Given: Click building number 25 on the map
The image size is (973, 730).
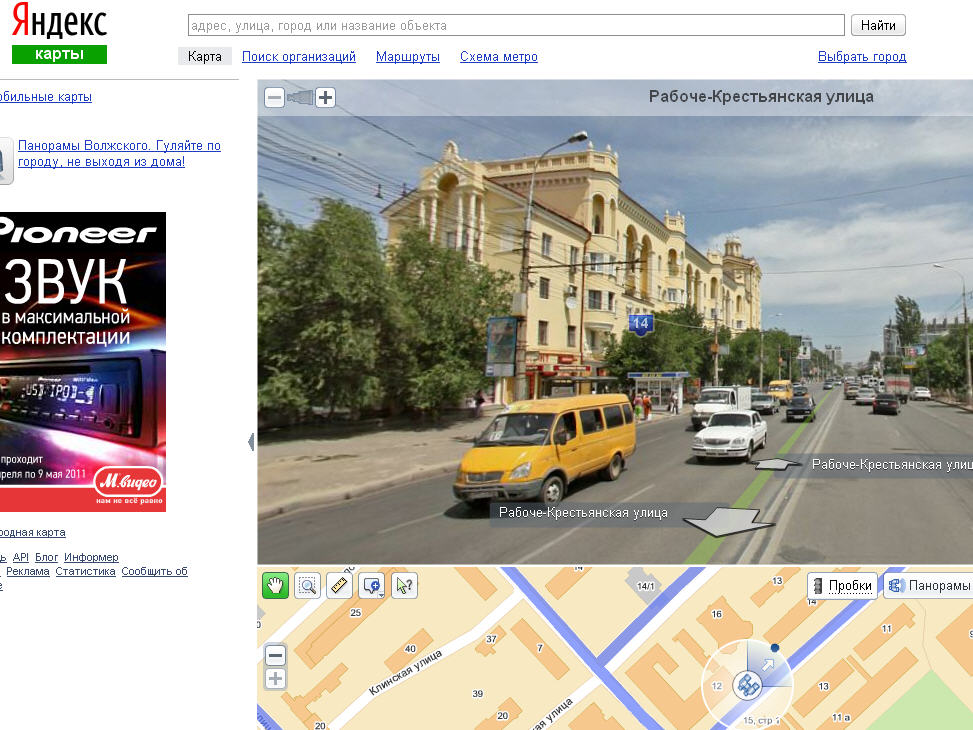Looking at the screenshot, I should pos(356,613).
